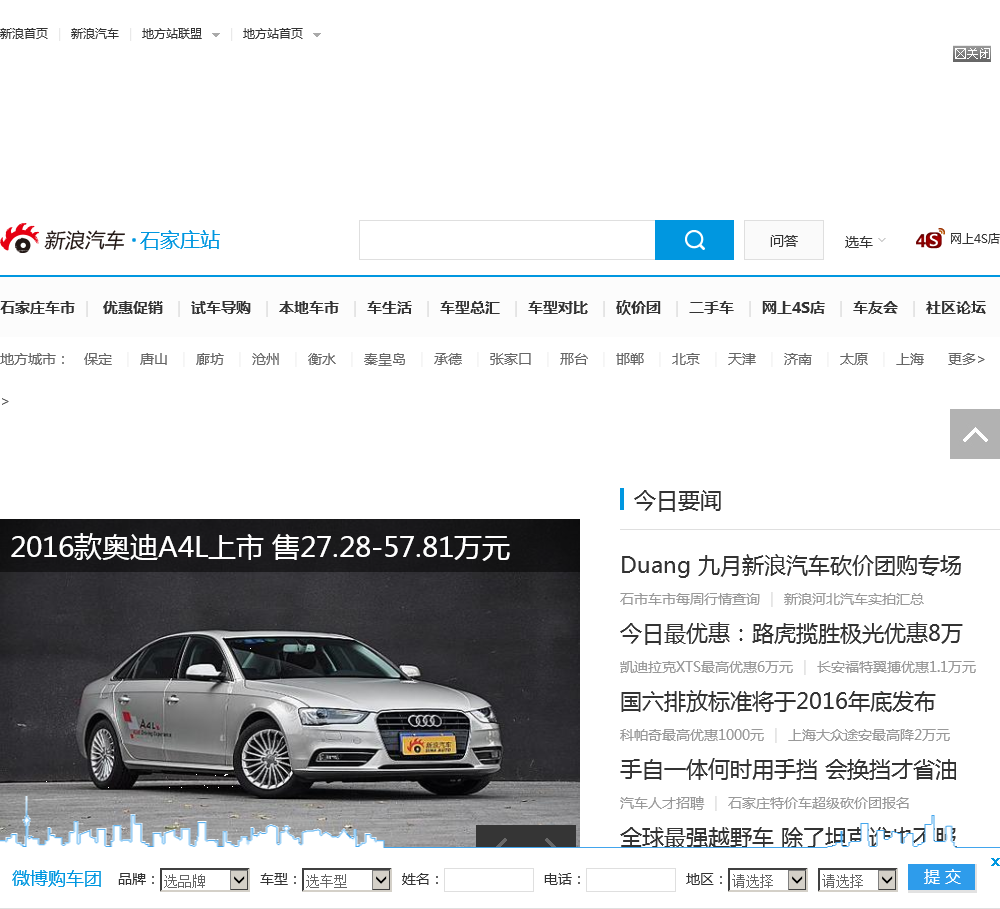Screen dimensions: 1000x909
Task: Select city 济南
Action: click(x=797, y=359)
